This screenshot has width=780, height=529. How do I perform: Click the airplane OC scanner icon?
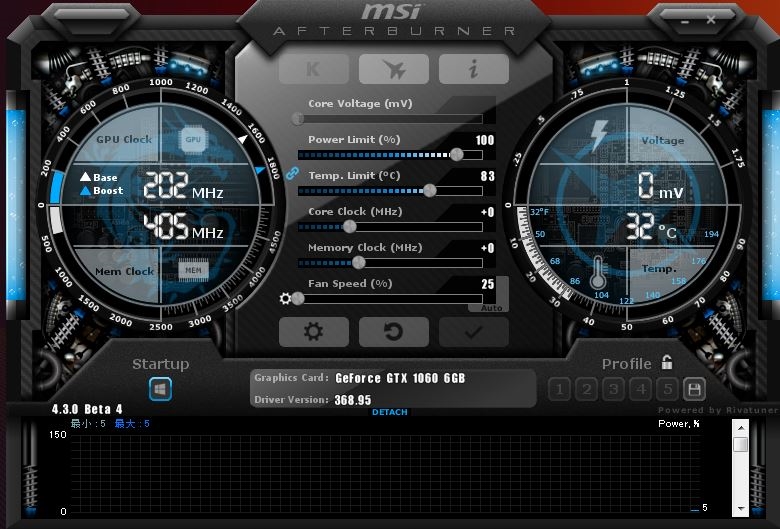point(393,69)
